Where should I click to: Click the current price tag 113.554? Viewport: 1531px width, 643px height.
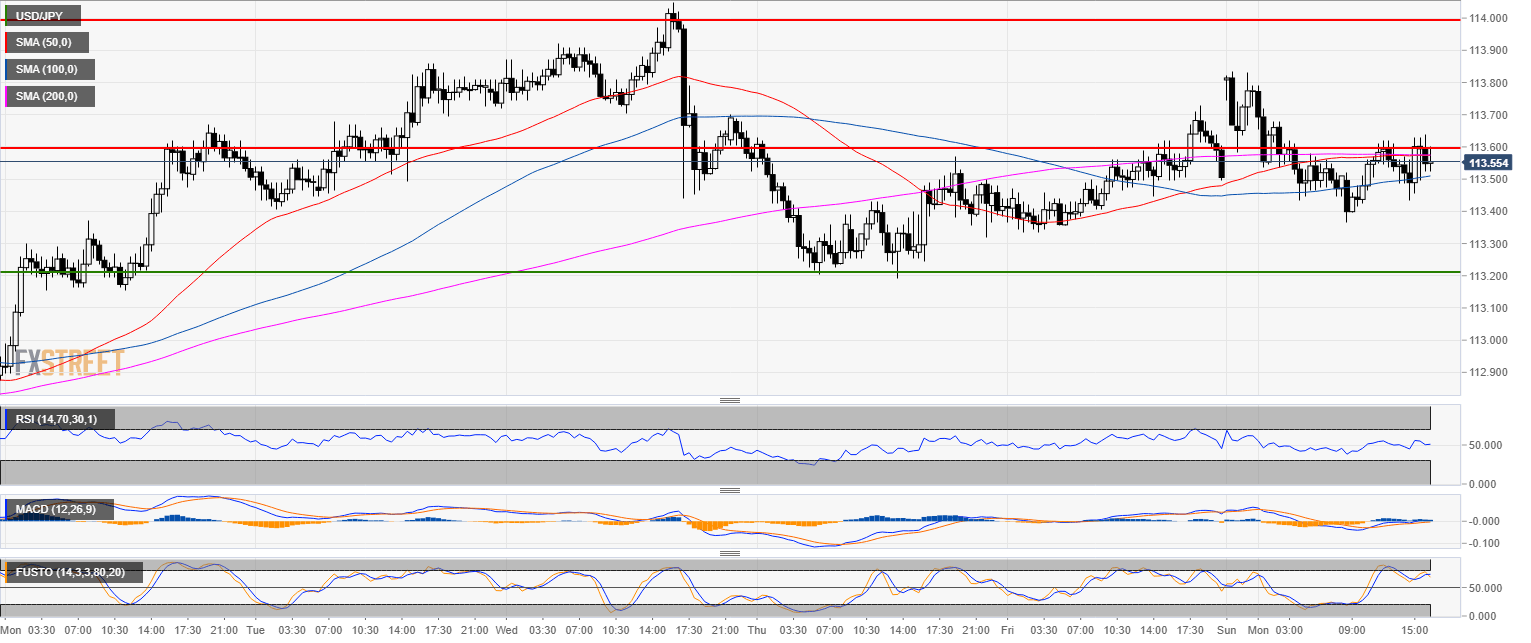[1487, 162]
